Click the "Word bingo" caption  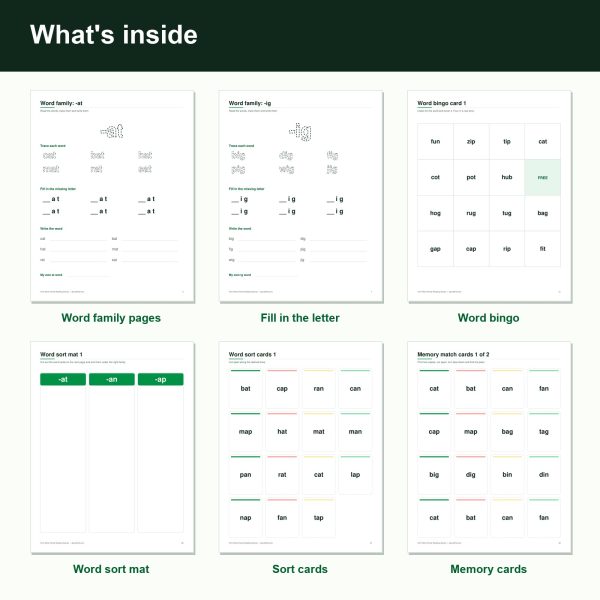[489, 318]
